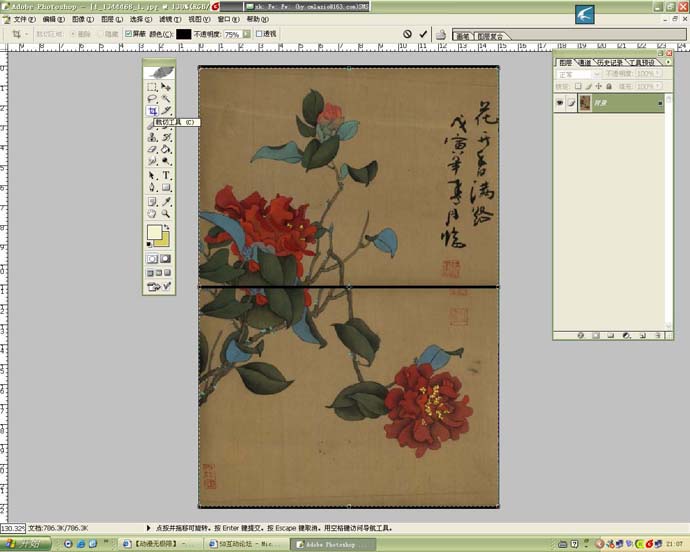Select the Move tool
This screenshot has height=552, width=690.
pos(166,87)
